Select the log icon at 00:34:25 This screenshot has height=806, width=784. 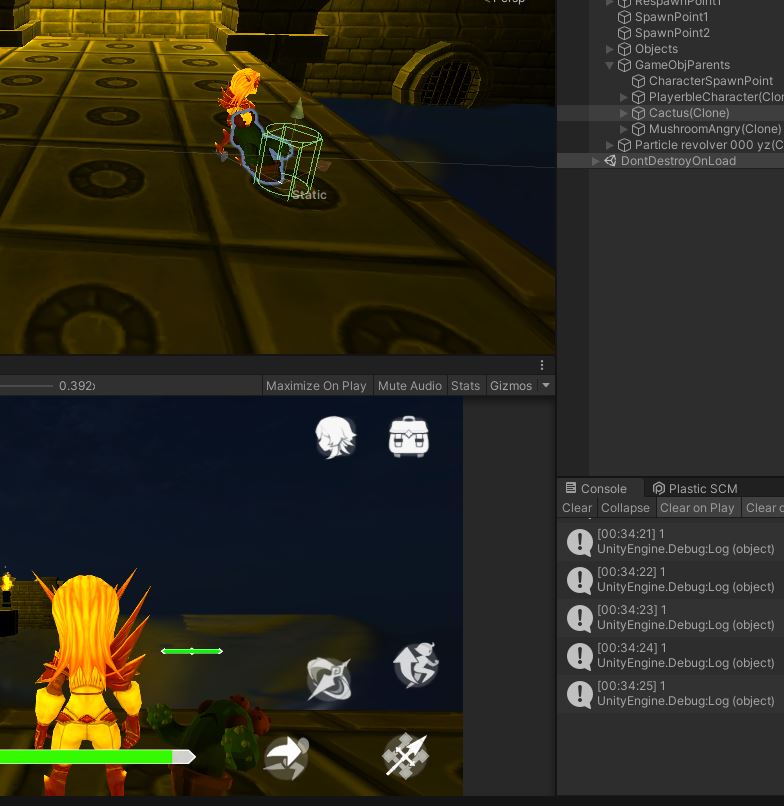[580, 694]
